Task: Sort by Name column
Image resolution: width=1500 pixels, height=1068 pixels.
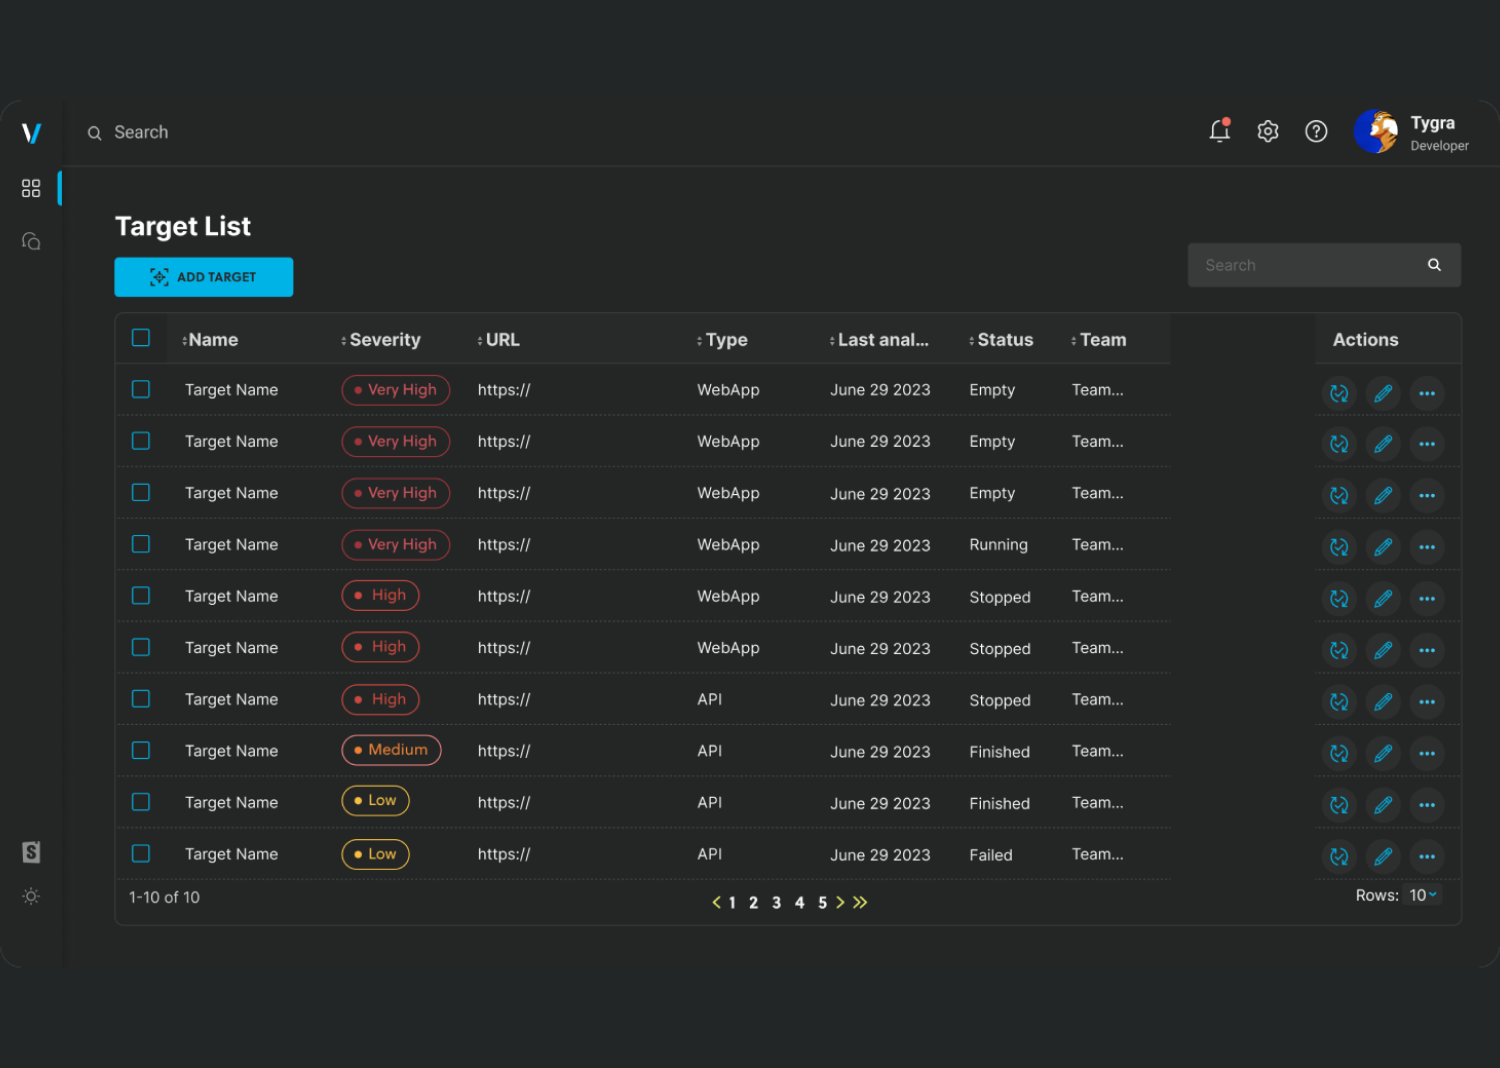Action: pyautogui.click(x=211, y=340)
